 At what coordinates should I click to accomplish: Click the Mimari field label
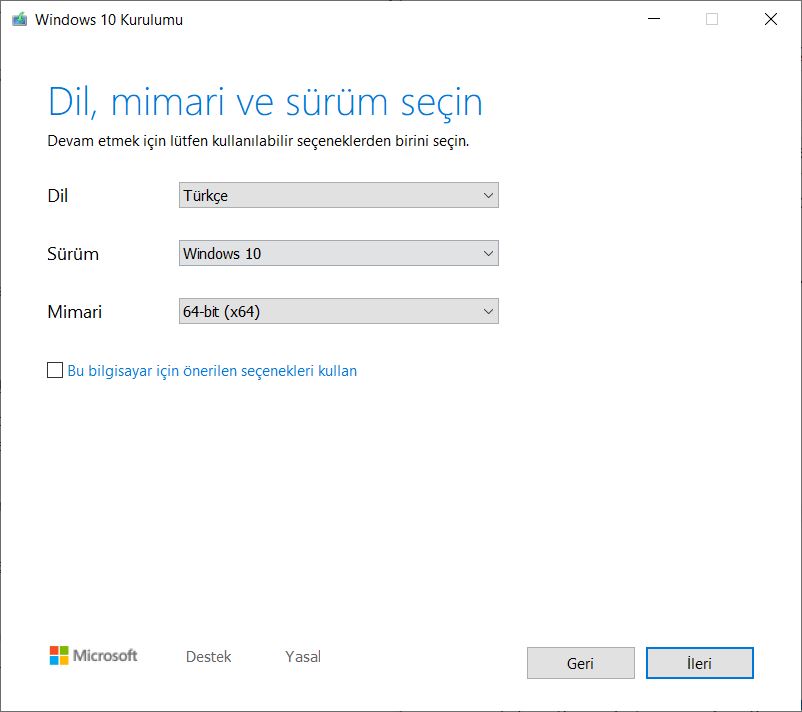(75, 312)
